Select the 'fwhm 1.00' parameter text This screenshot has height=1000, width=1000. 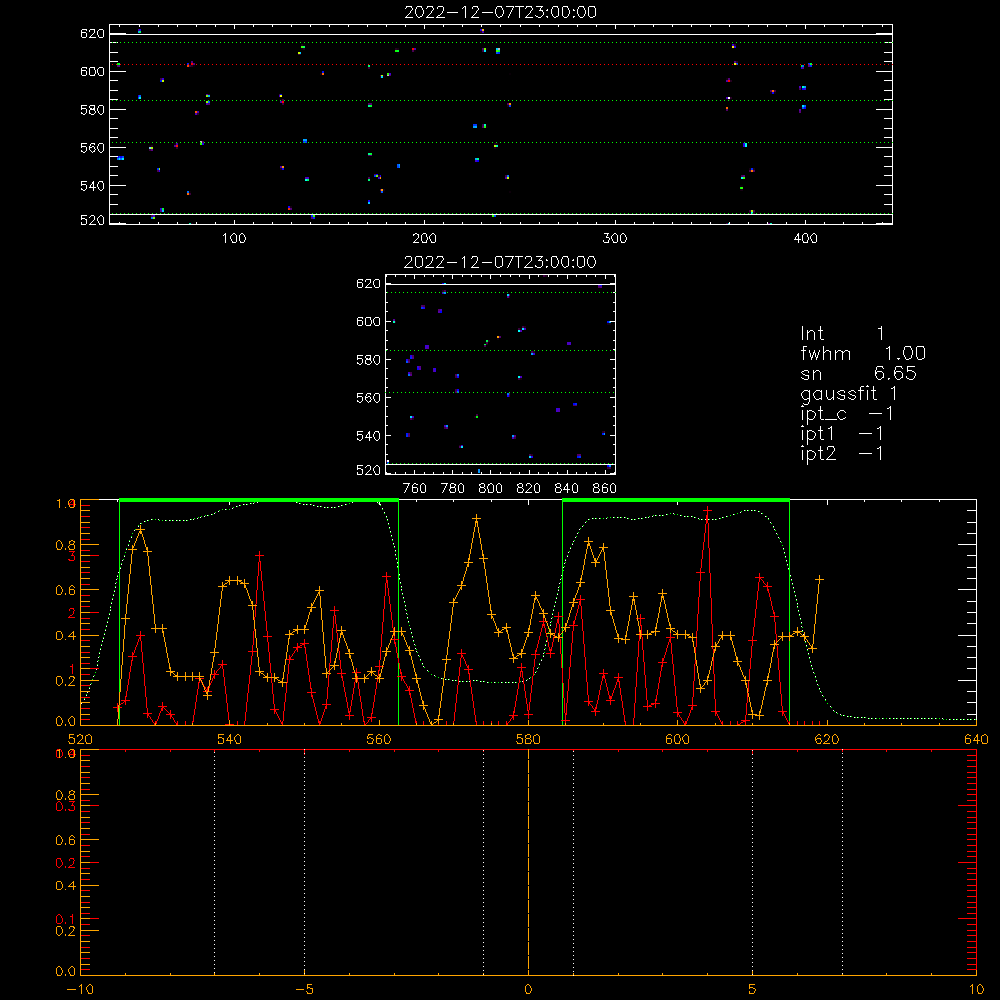(863, 353)
